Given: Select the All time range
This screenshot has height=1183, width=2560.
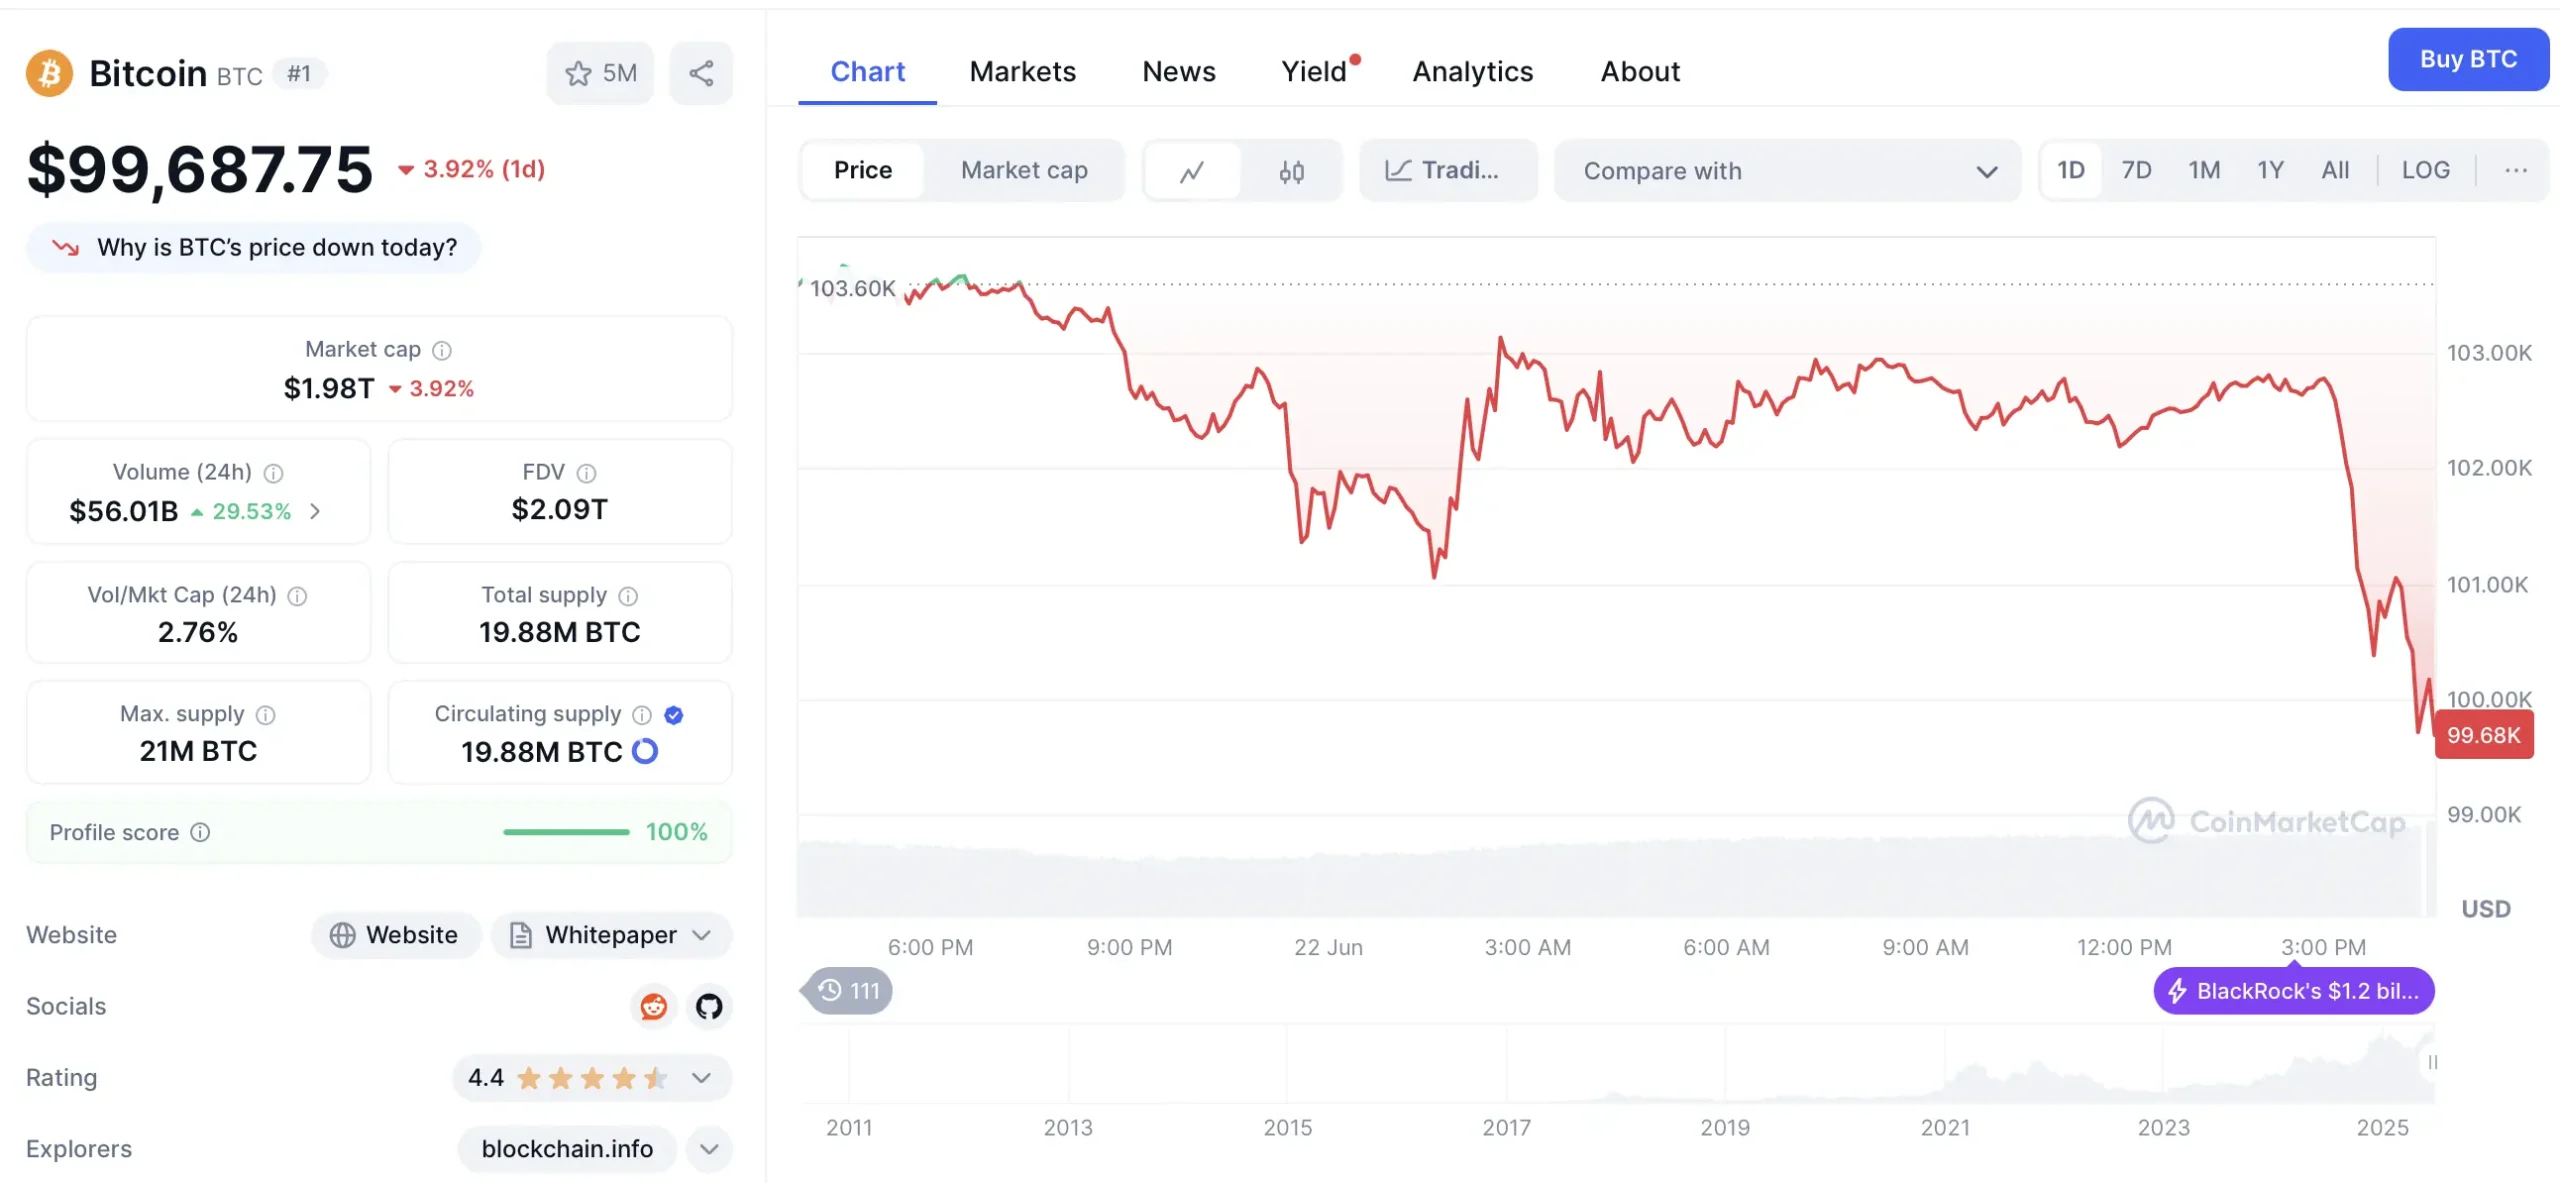Looking at the screenshot, I should pyautogui.click(x=2335, y=170).
